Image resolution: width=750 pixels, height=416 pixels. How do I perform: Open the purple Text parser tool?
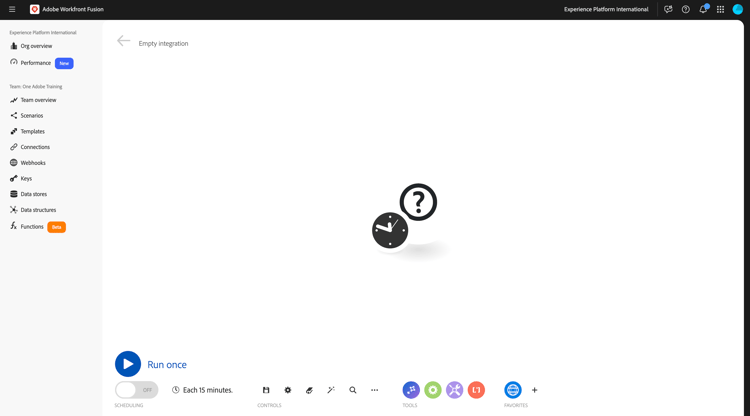[454, 390]
